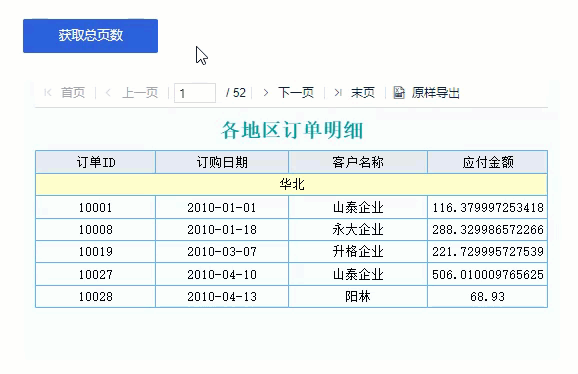Click the export document icon
Image resolution: width=578 pixels, height=374 pixels.
[x=399, y=92]
